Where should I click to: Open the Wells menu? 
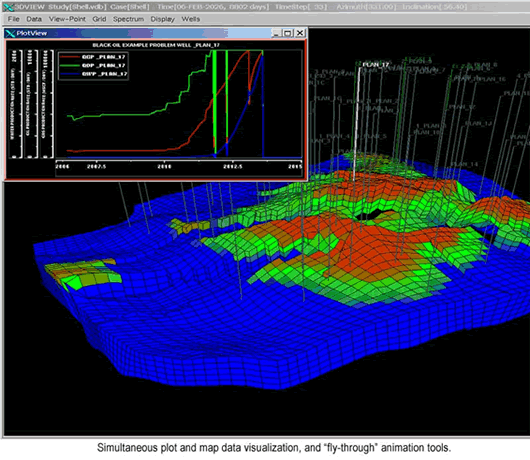[x=191, y=19]
